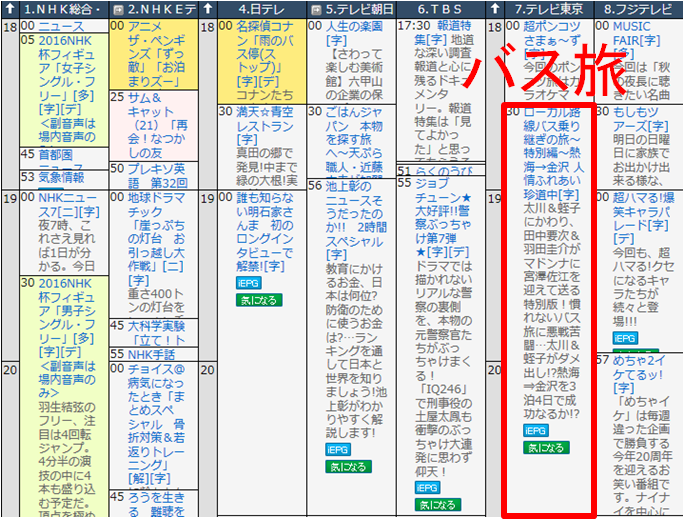Open 誰も知らない明石家さんま program link
This screenshot has width=683, height=530.
pyautogui.click(x=265, y=232)
